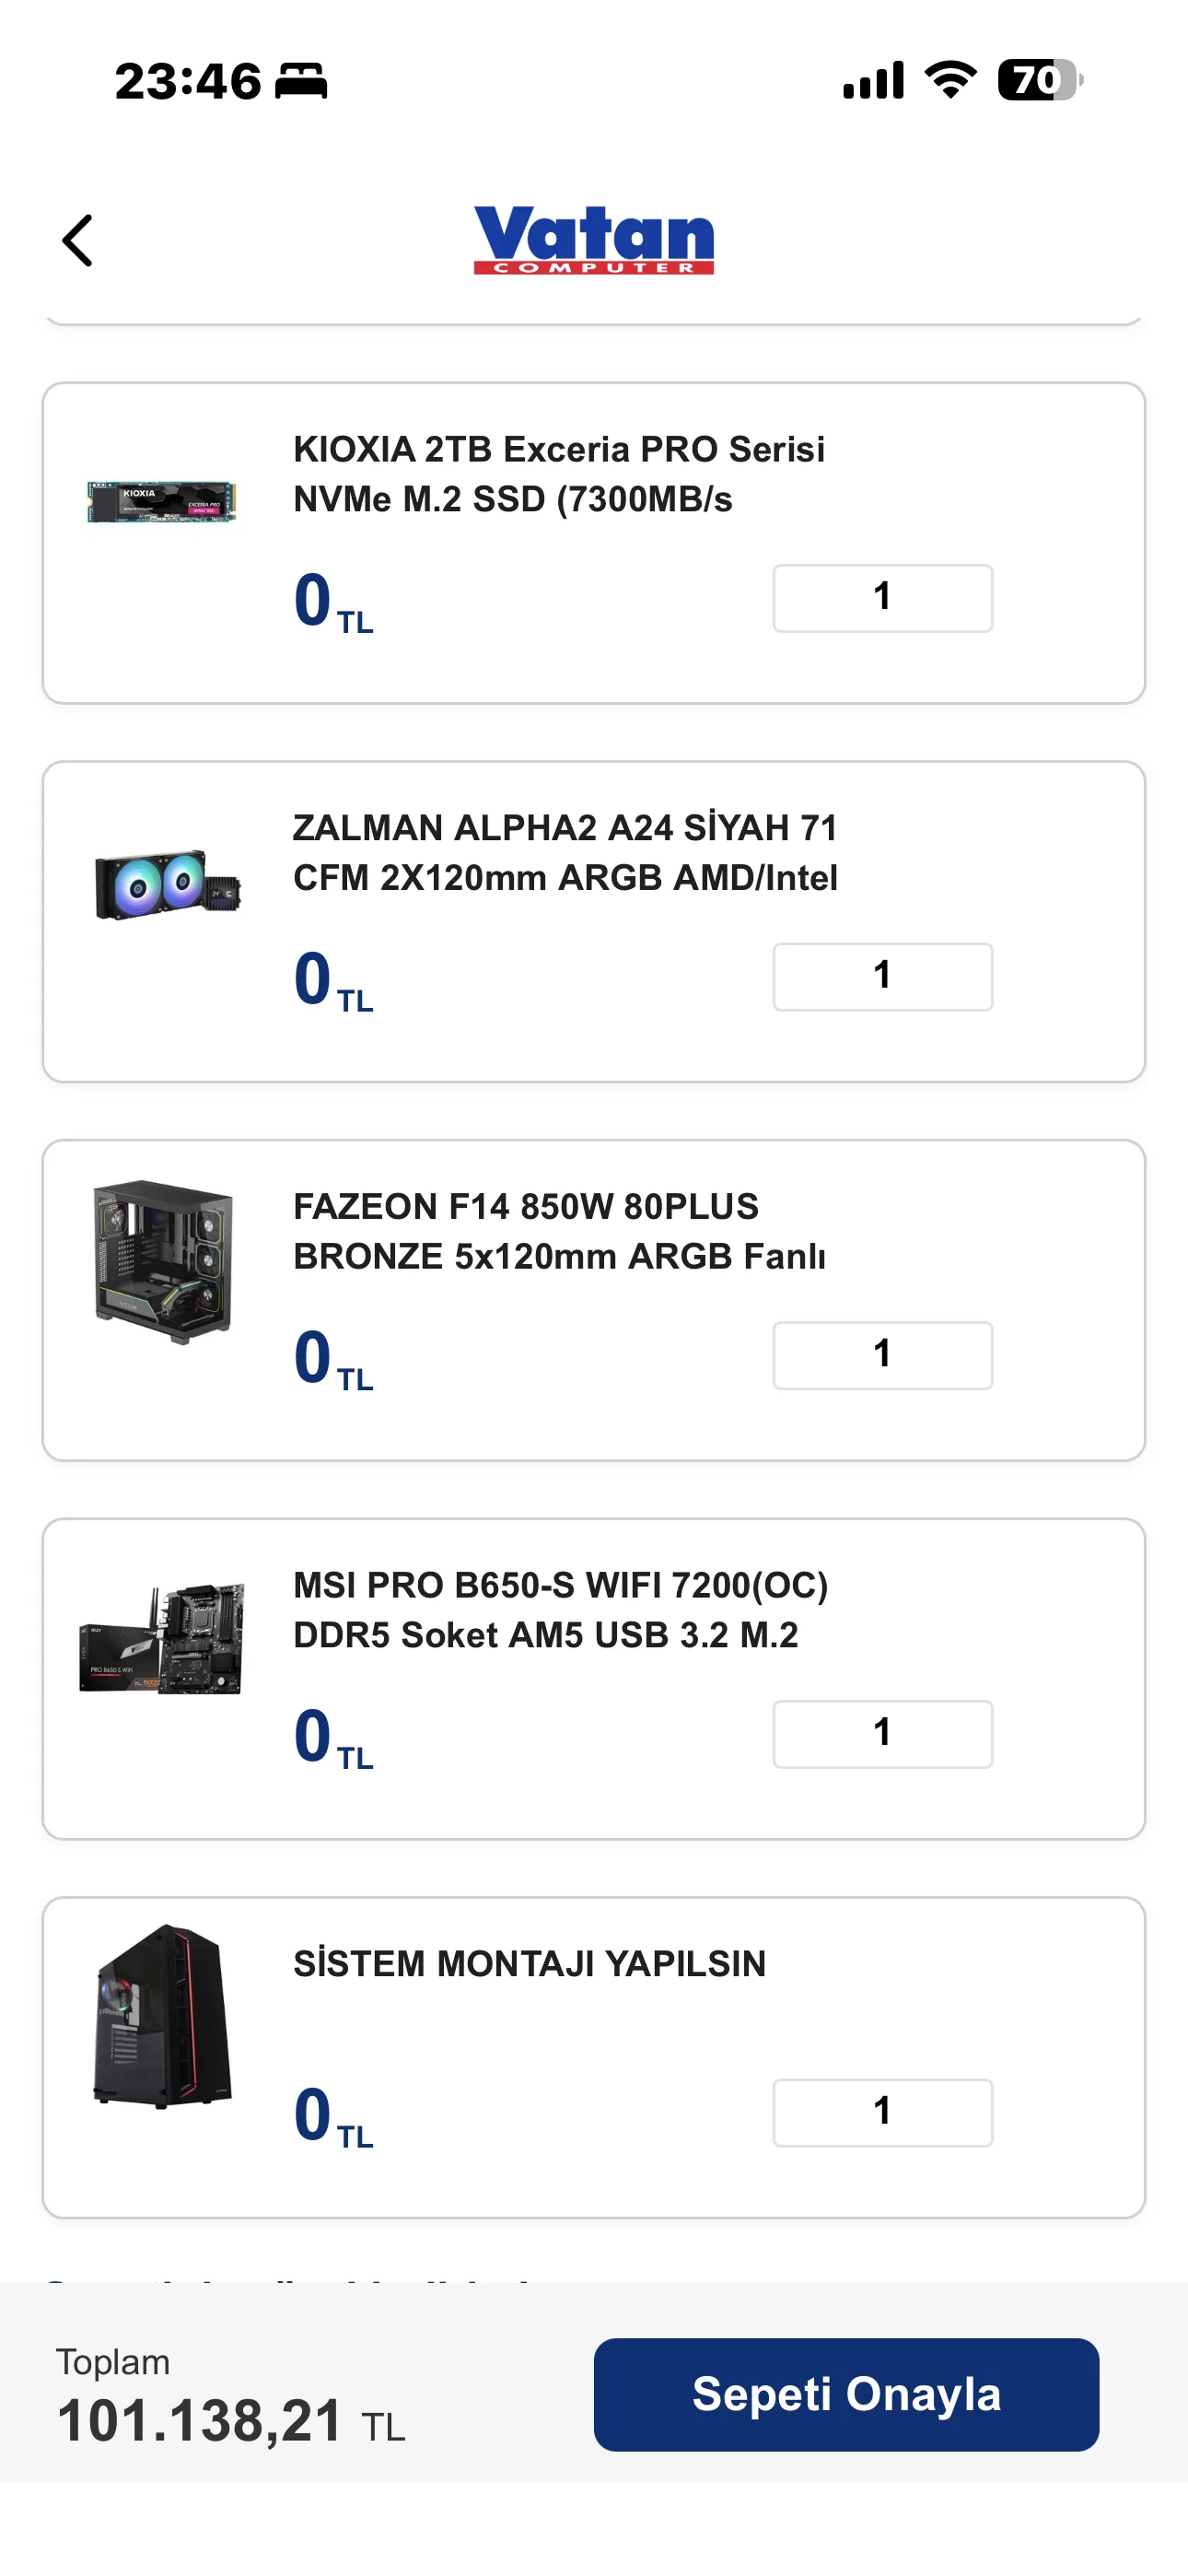
Task: Edit quantity for SİSTEM MONTAJI YAPILSIN
Action: pos(882,2112)
